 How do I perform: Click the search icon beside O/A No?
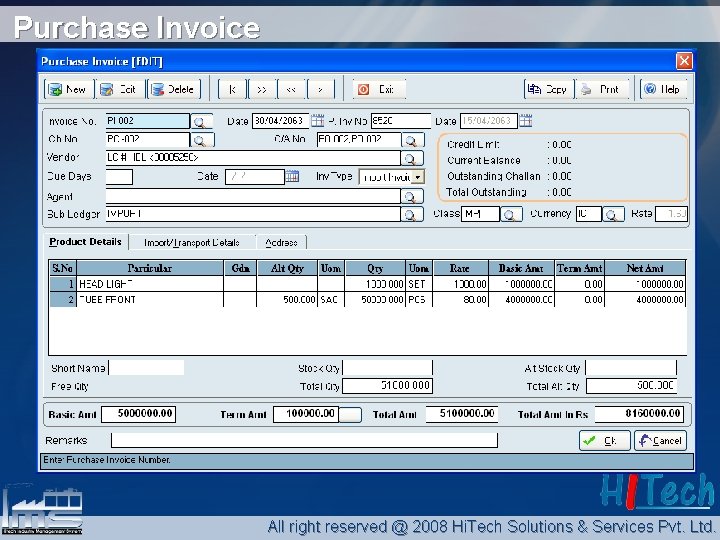coord(413,140)
